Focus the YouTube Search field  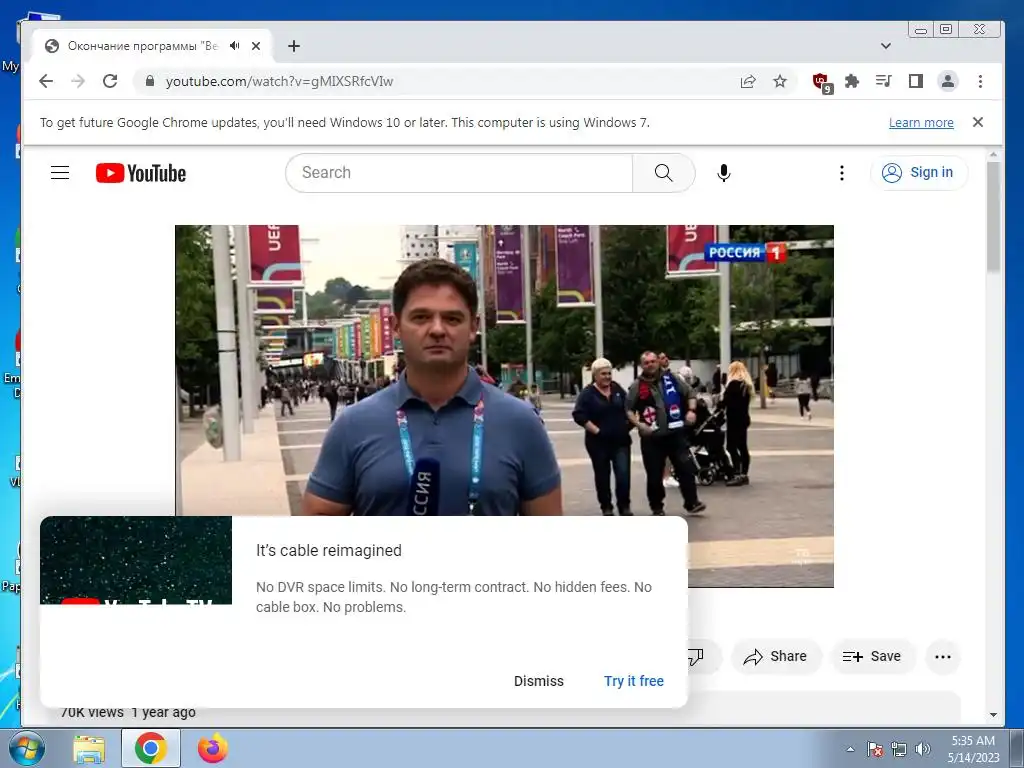(x=458, y=172)
